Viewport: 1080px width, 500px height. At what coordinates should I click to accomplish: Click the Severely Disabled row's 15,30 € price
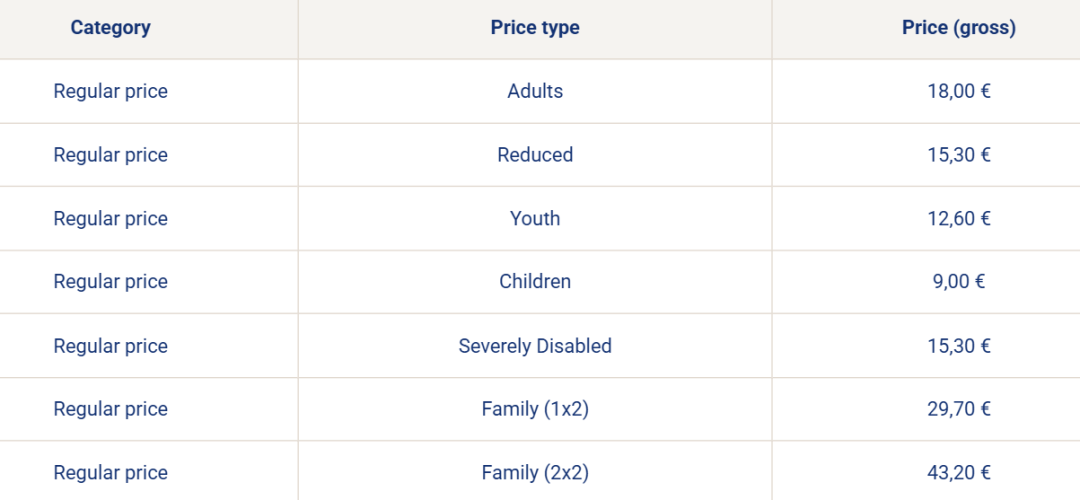(959, 345)
